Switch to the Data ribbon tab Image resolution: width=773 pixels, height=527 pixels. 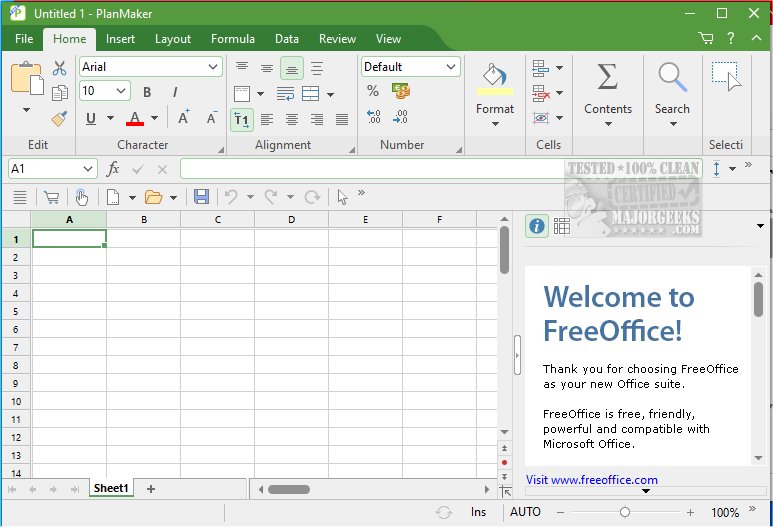286,39
